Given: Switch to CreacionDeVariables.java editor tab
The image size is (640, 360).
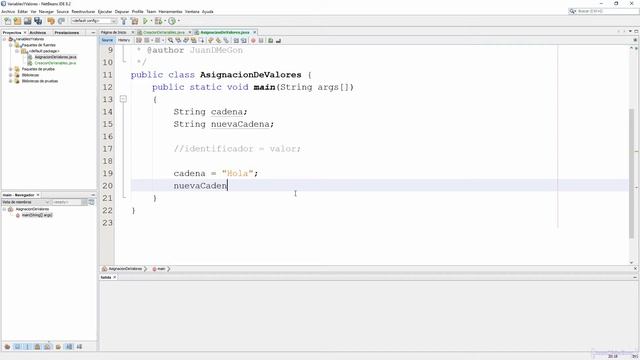Looking at the screenshot, I should click(x=164, y=32).
